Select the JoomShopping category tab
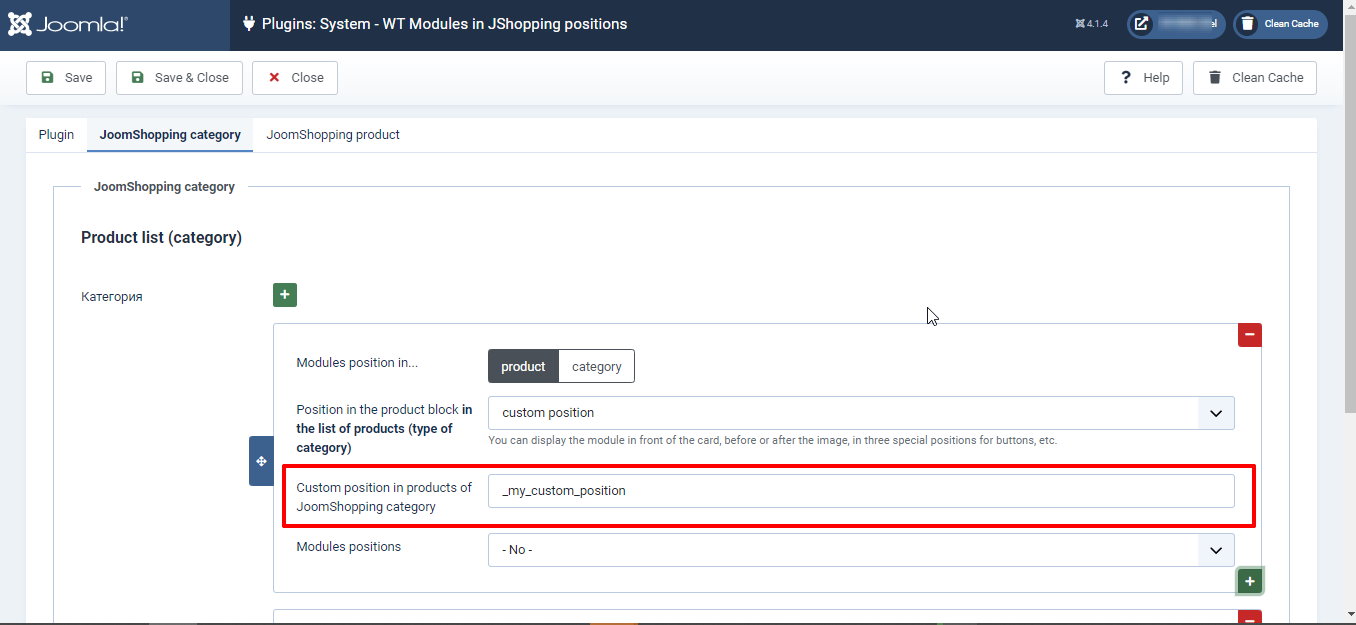 click(x=170, y=135)
